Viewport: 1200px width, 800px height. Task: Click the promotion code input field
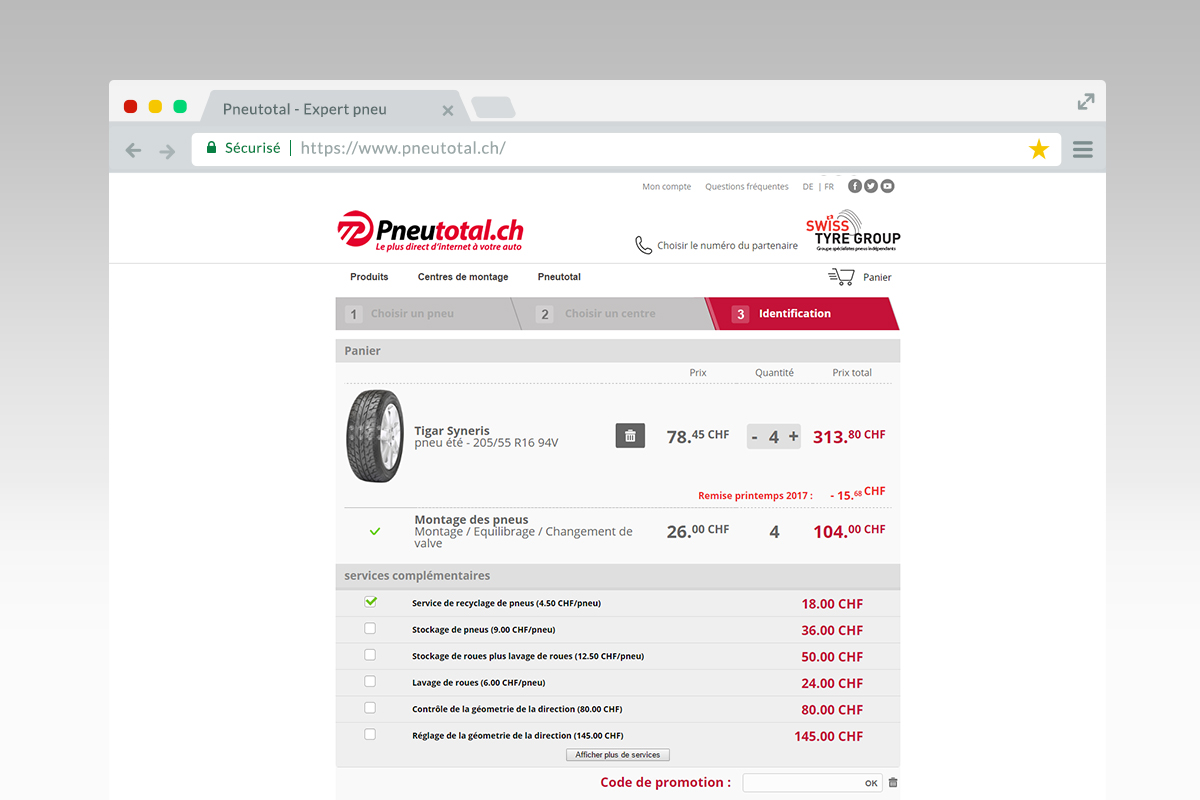coord(813,783)
